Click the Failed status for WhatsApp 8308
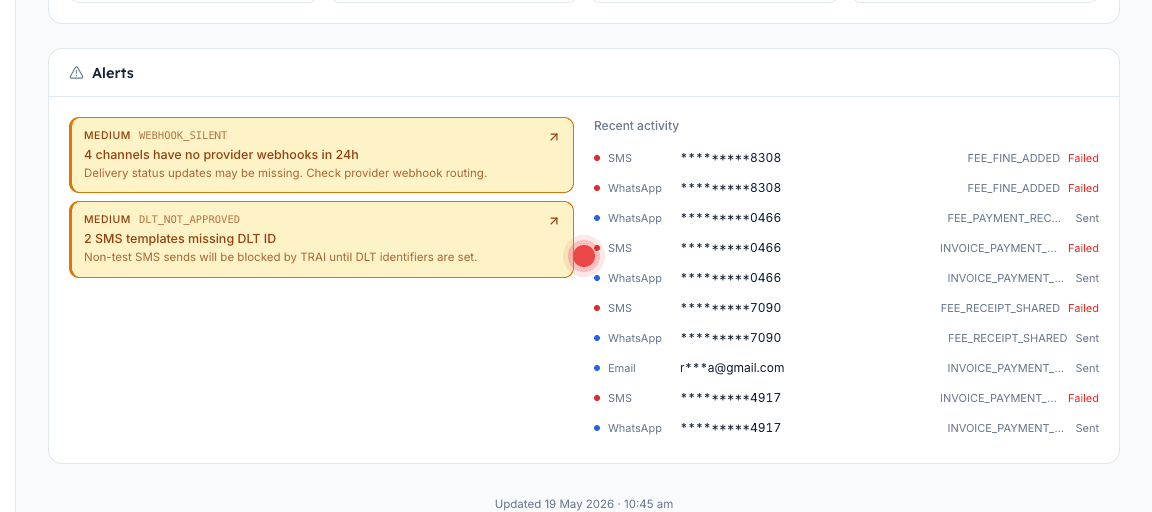Viewport: 1152px width, 512px height. point(1083,188)
